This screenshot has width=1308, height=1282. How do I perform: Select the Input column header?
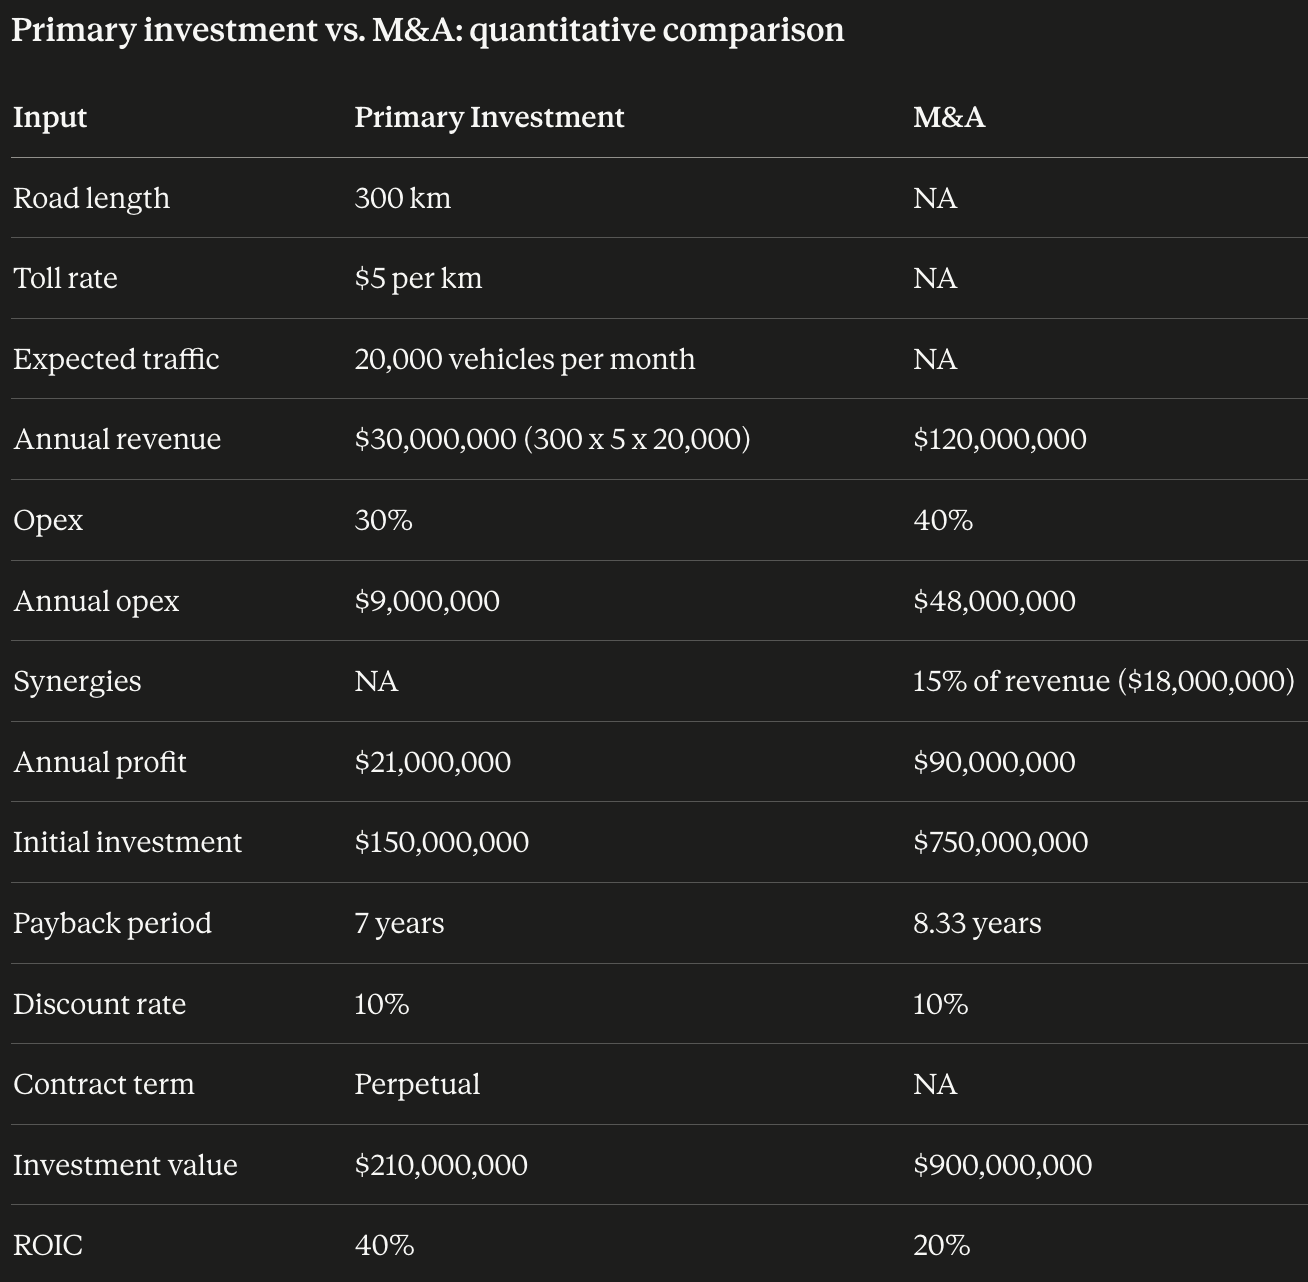tap(50, 117)
